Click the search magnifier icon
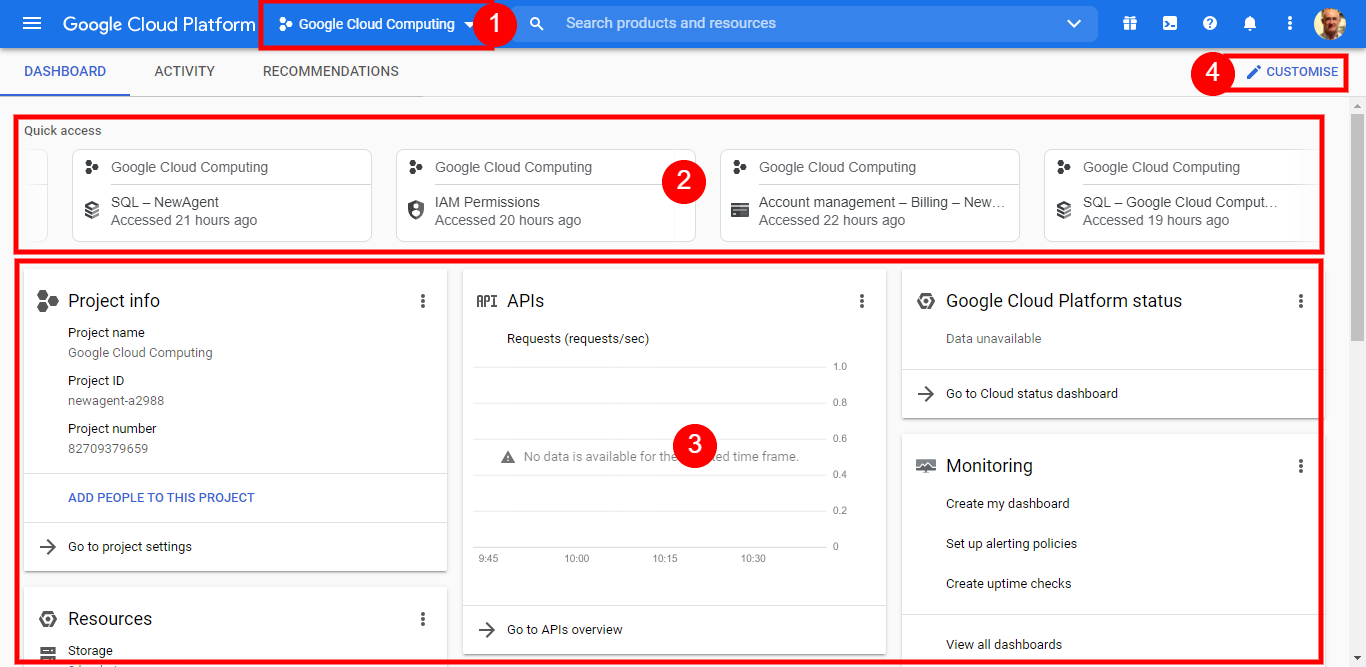This screenshot has width=1366, height=667. point(537,23)
